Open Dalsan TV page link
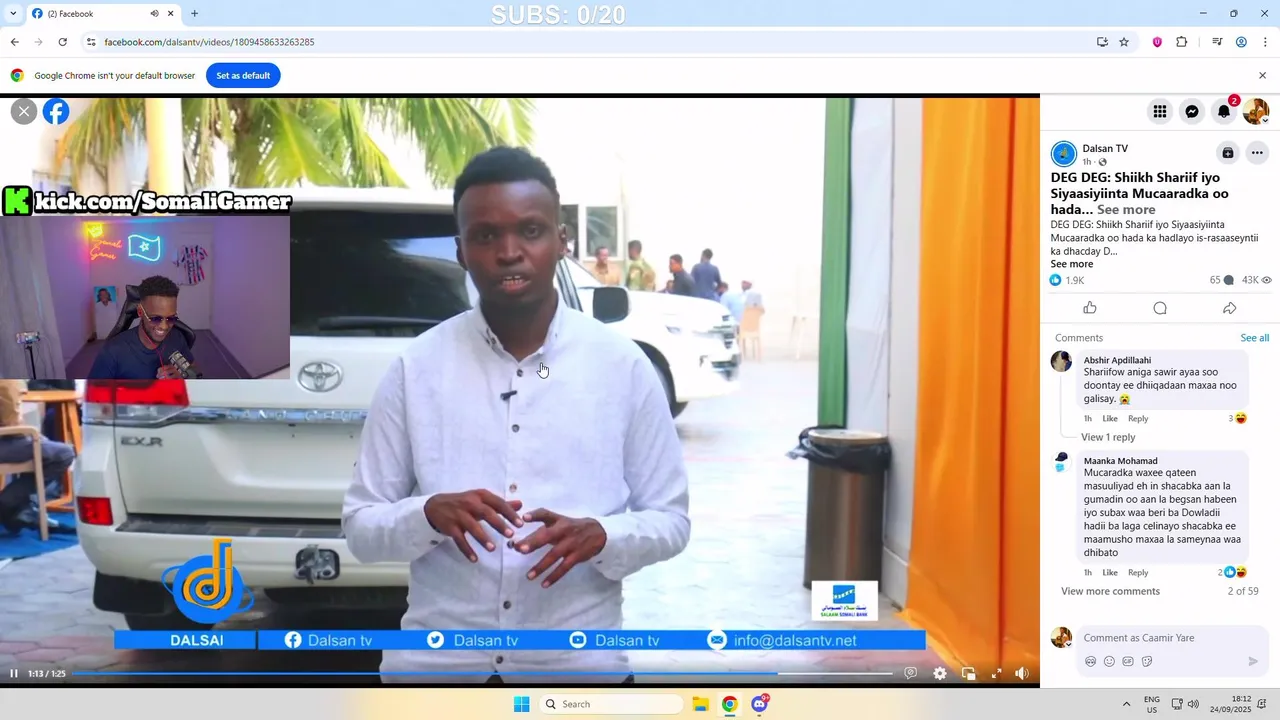The image size is (1280, 720). (x=1105, y=148)
